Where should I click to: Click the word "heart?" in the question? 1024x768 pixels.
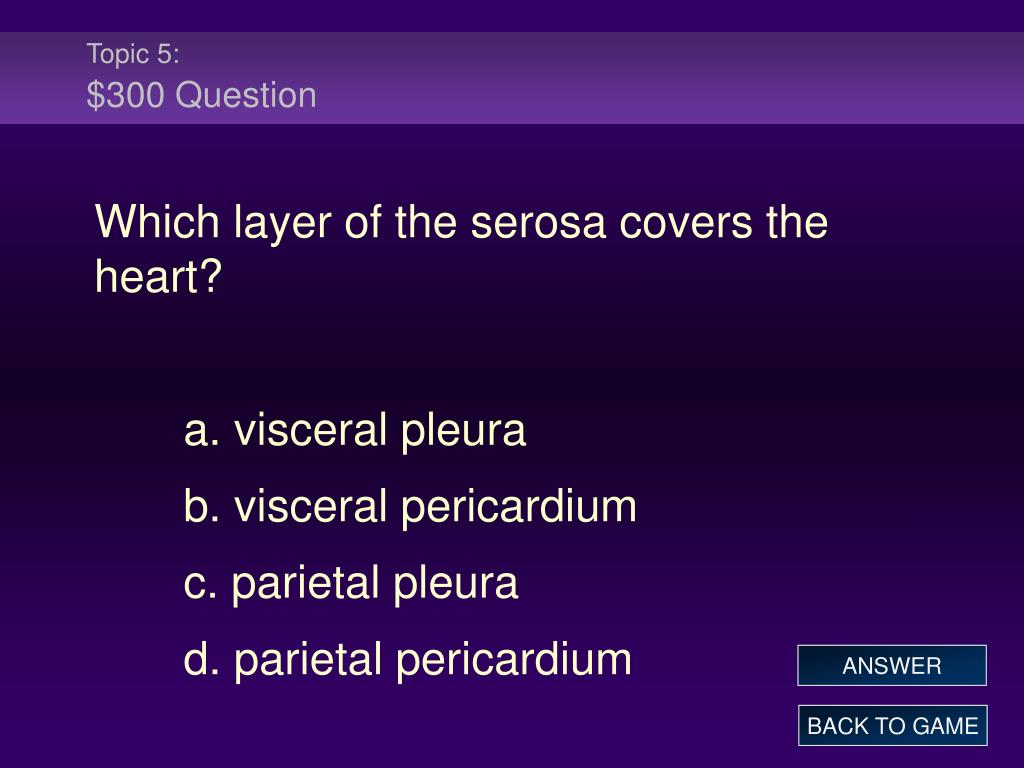pyautogui.click(x=159, y=277)
